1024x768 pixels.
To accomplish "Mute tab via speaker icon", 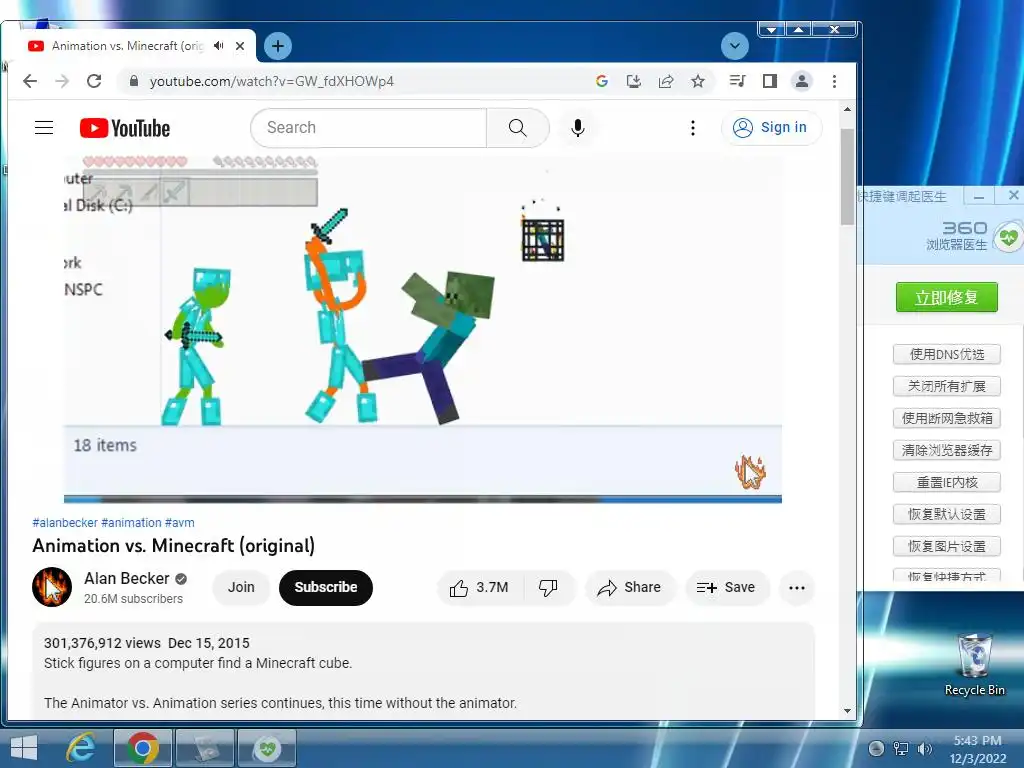I will coord(219,46).
